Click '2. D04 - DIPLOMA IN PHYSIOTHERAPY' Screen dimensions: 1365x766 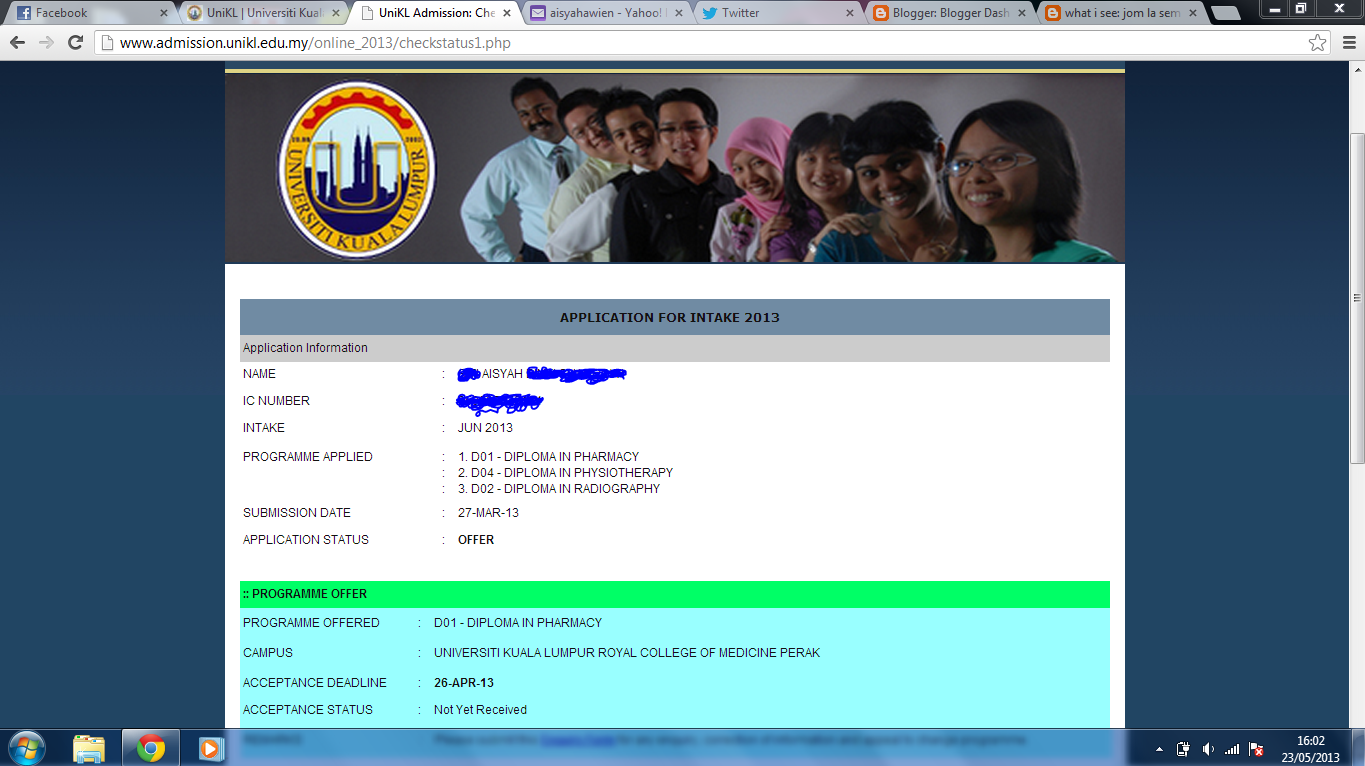pos(565,473)
